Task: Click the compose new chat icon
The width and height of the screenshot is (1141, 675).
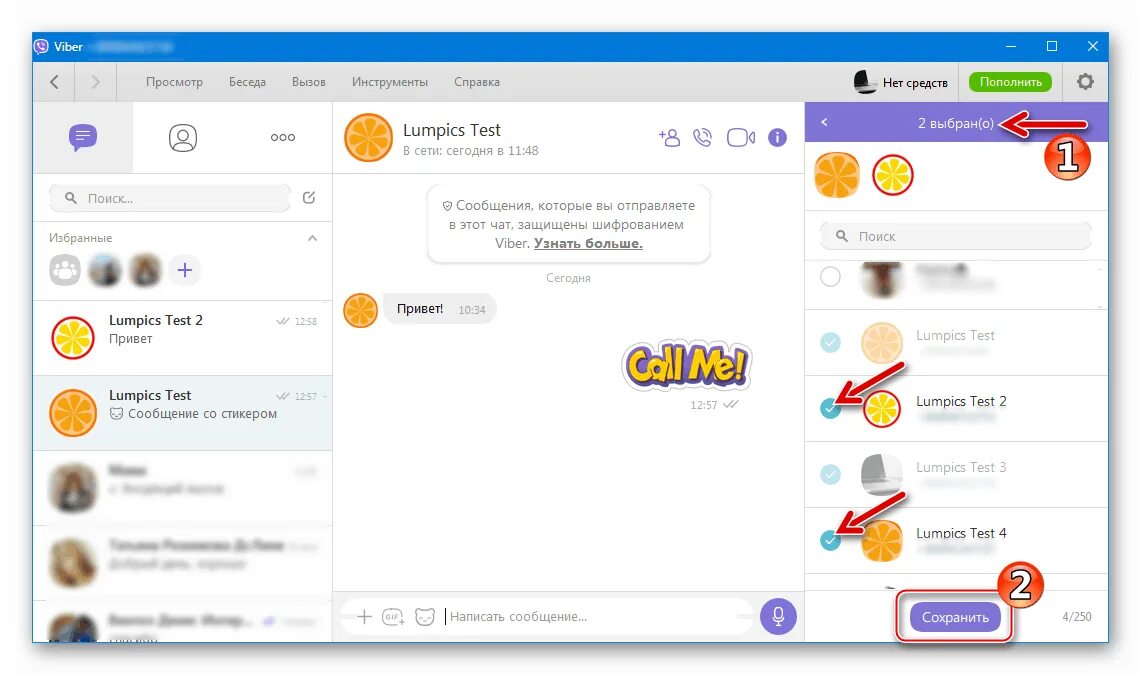Action: point(309,197)
